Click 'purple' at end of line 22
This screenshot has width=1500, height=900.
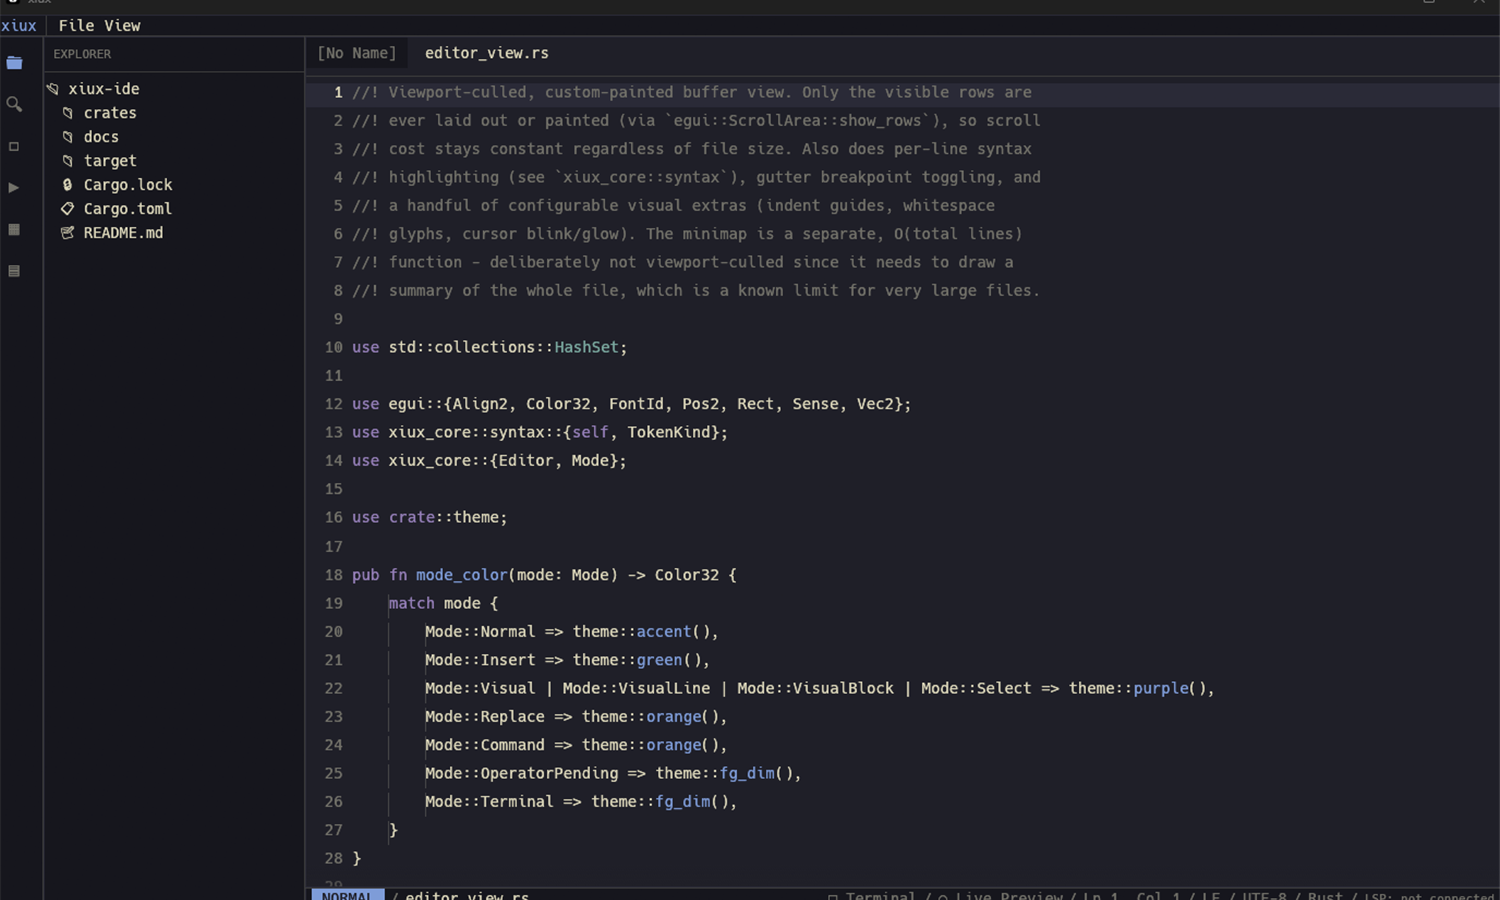point(1161,688)
